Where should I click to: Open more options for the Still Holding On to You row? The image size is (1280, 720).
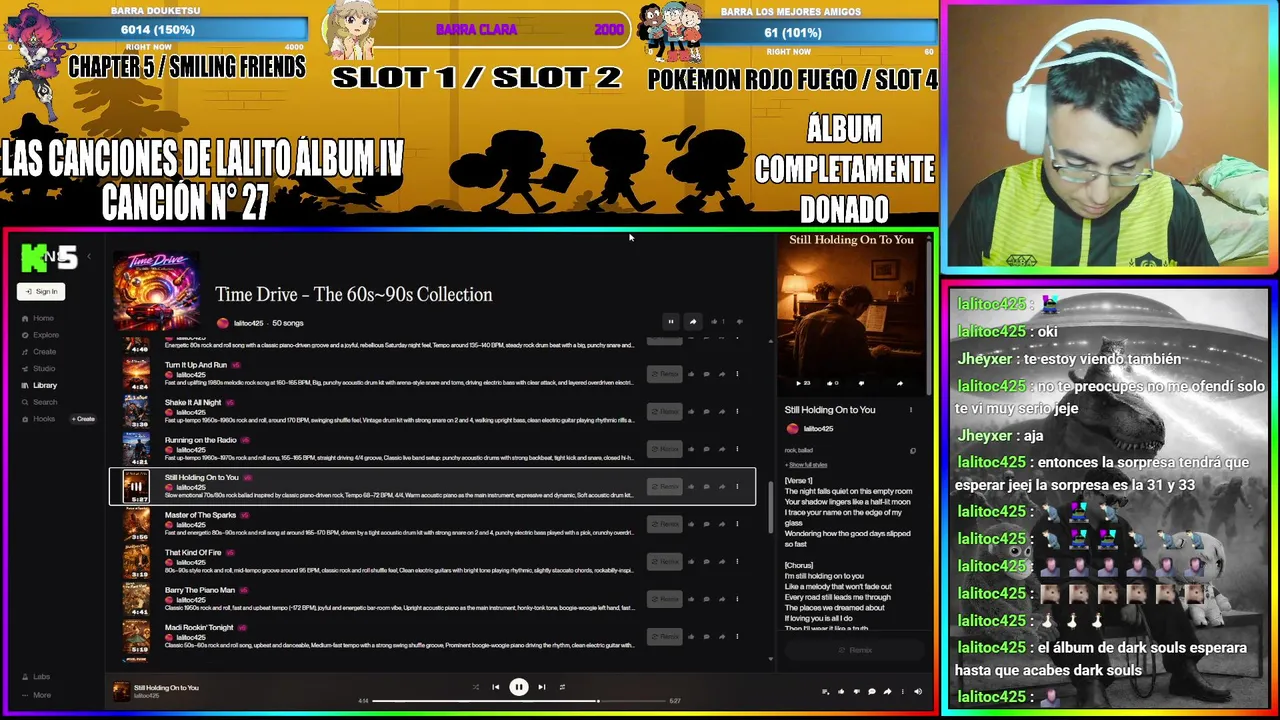pyautogui.click(x=737, y=486)
